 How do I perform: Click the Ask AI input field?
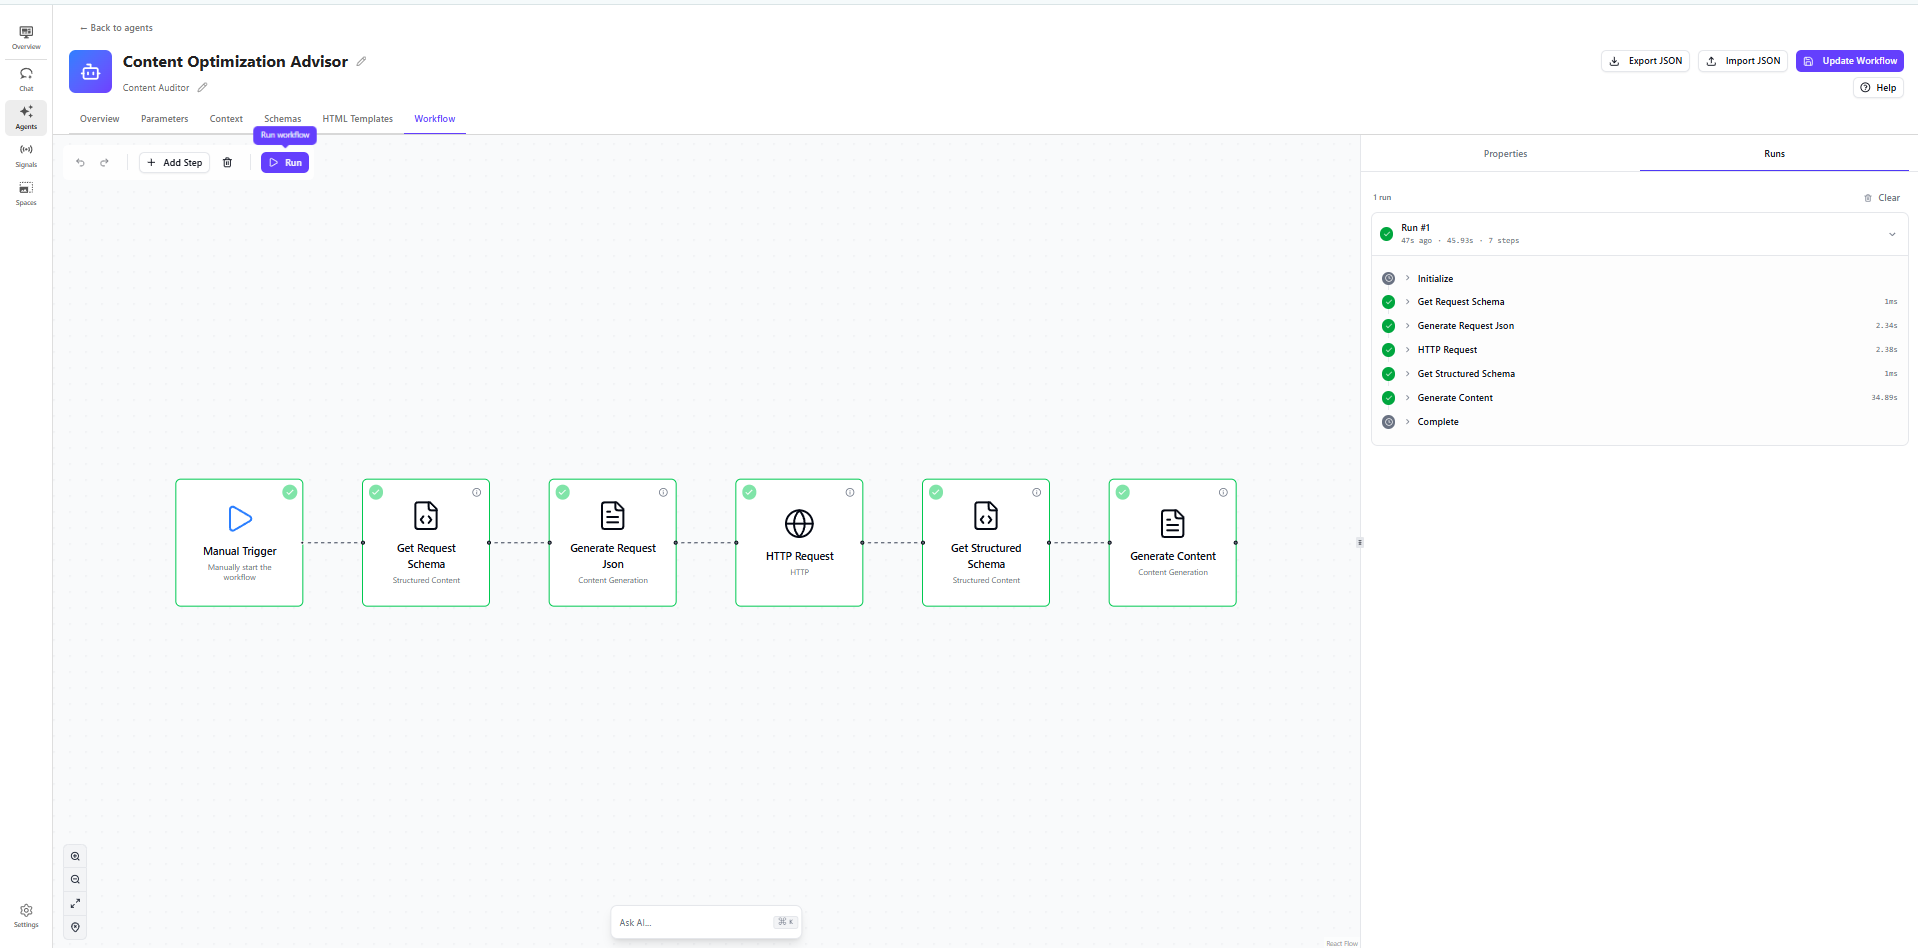(x=706, y=922)
